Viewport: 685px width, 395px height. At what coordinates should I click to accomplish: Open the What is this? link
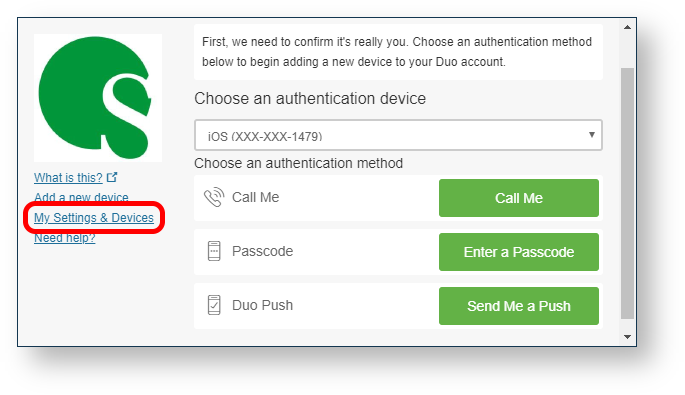pos(68,178)
